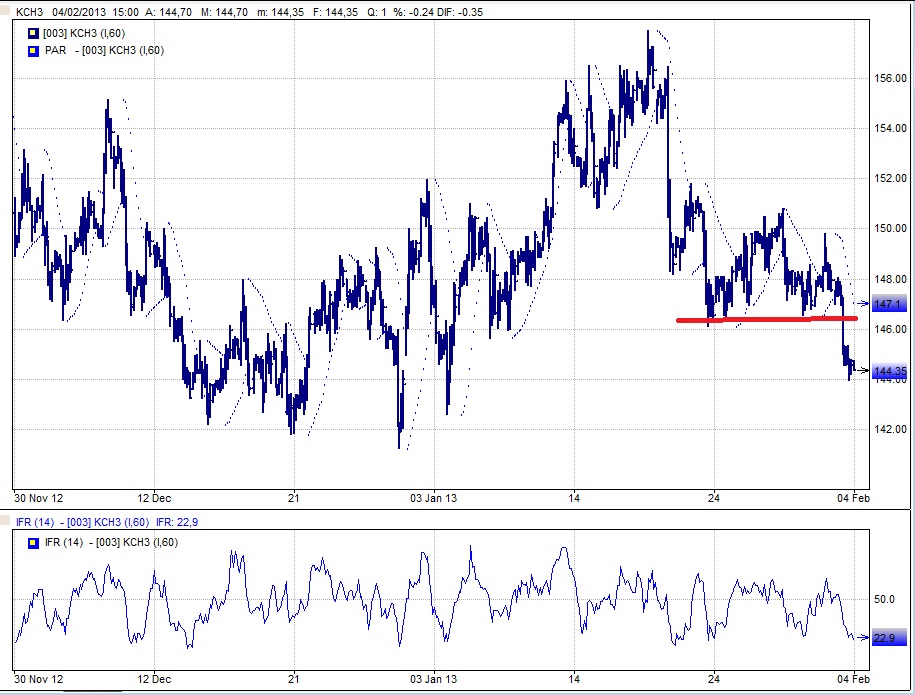Click the 156.00 price scale label
915x695 pixels.
(889, 78)
